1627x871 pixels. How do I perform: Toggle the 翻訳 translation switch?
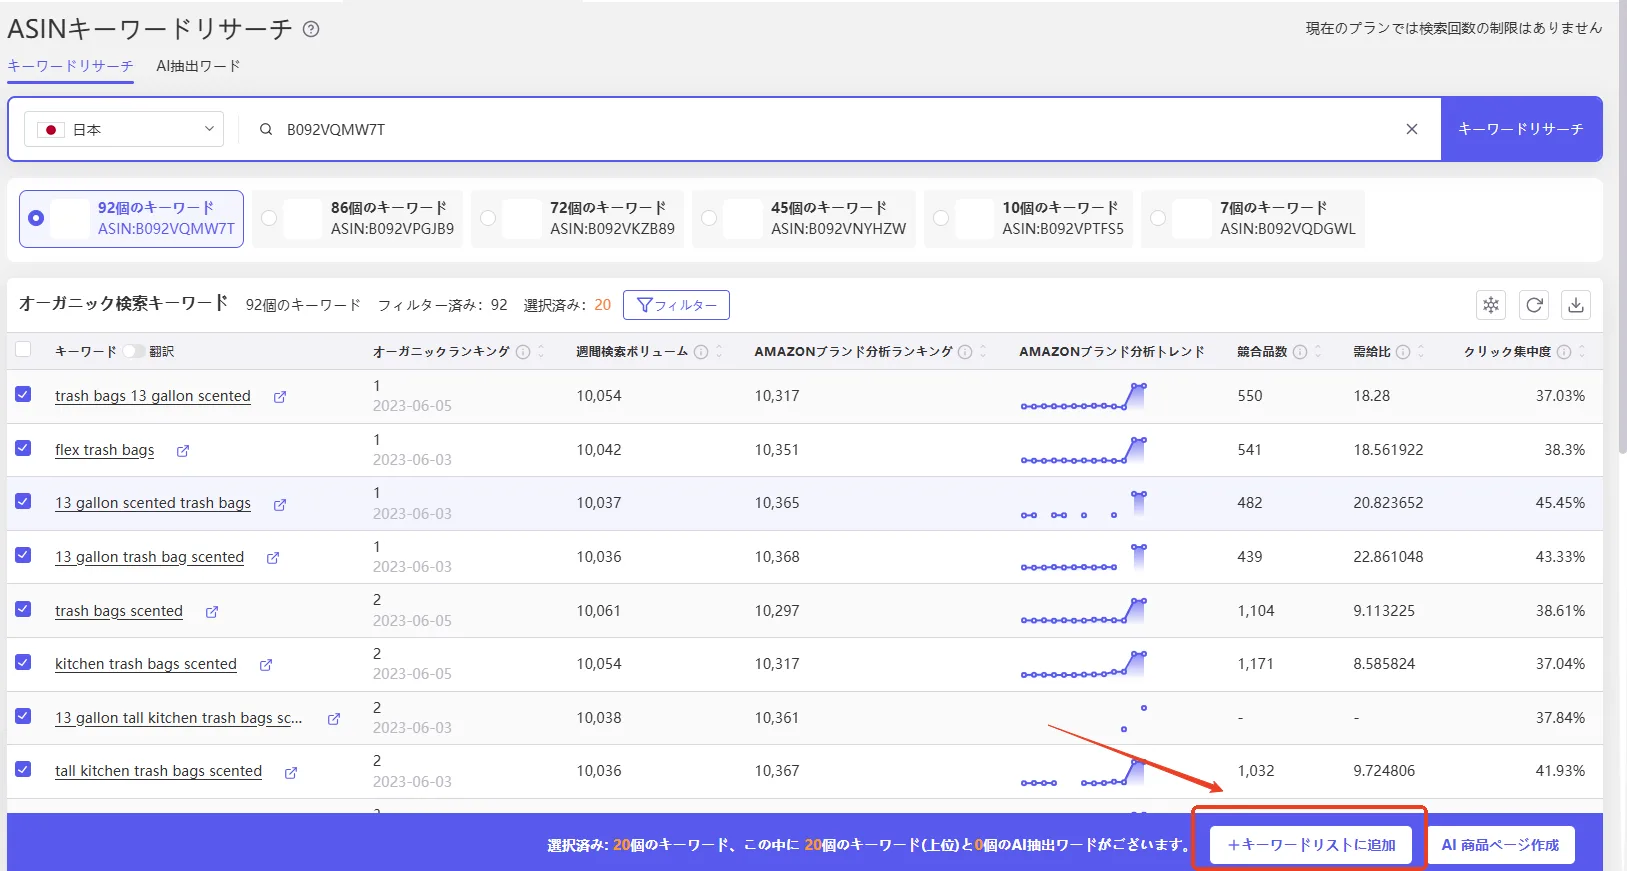tap(134, 352)
